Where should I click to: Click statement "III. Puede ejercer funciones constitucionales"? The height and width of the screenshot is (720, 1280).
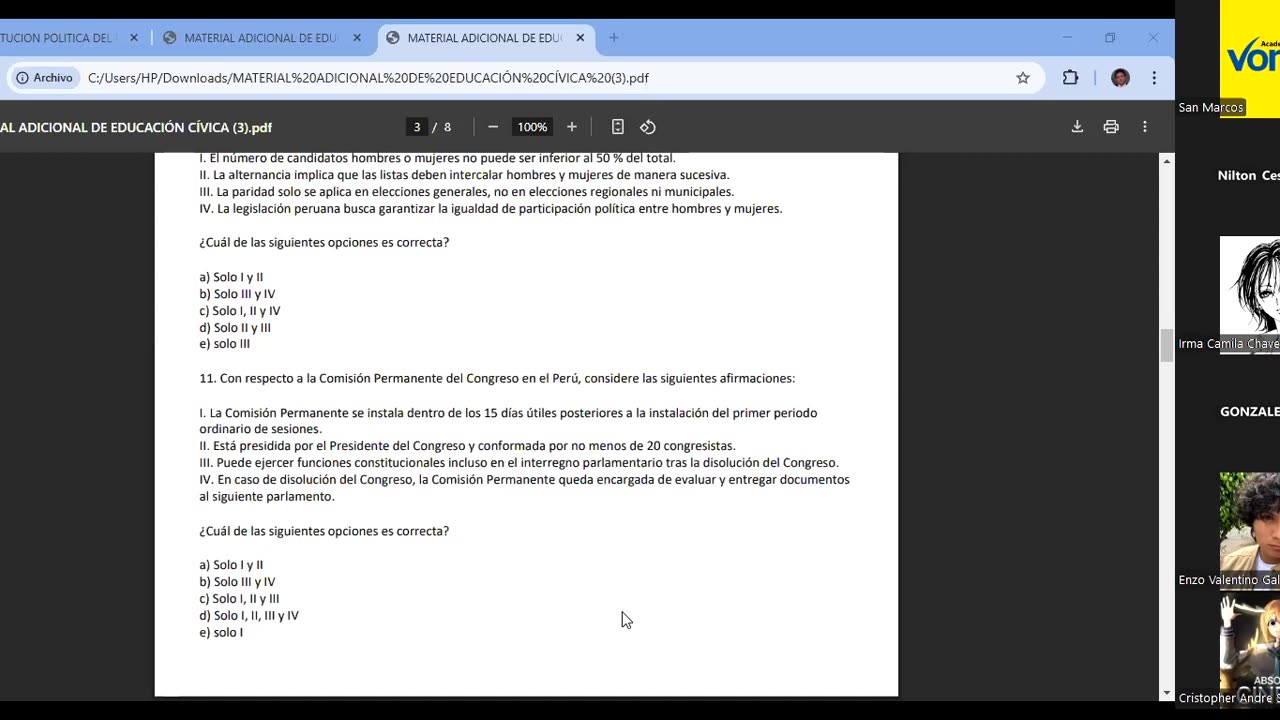coord(519,463)
